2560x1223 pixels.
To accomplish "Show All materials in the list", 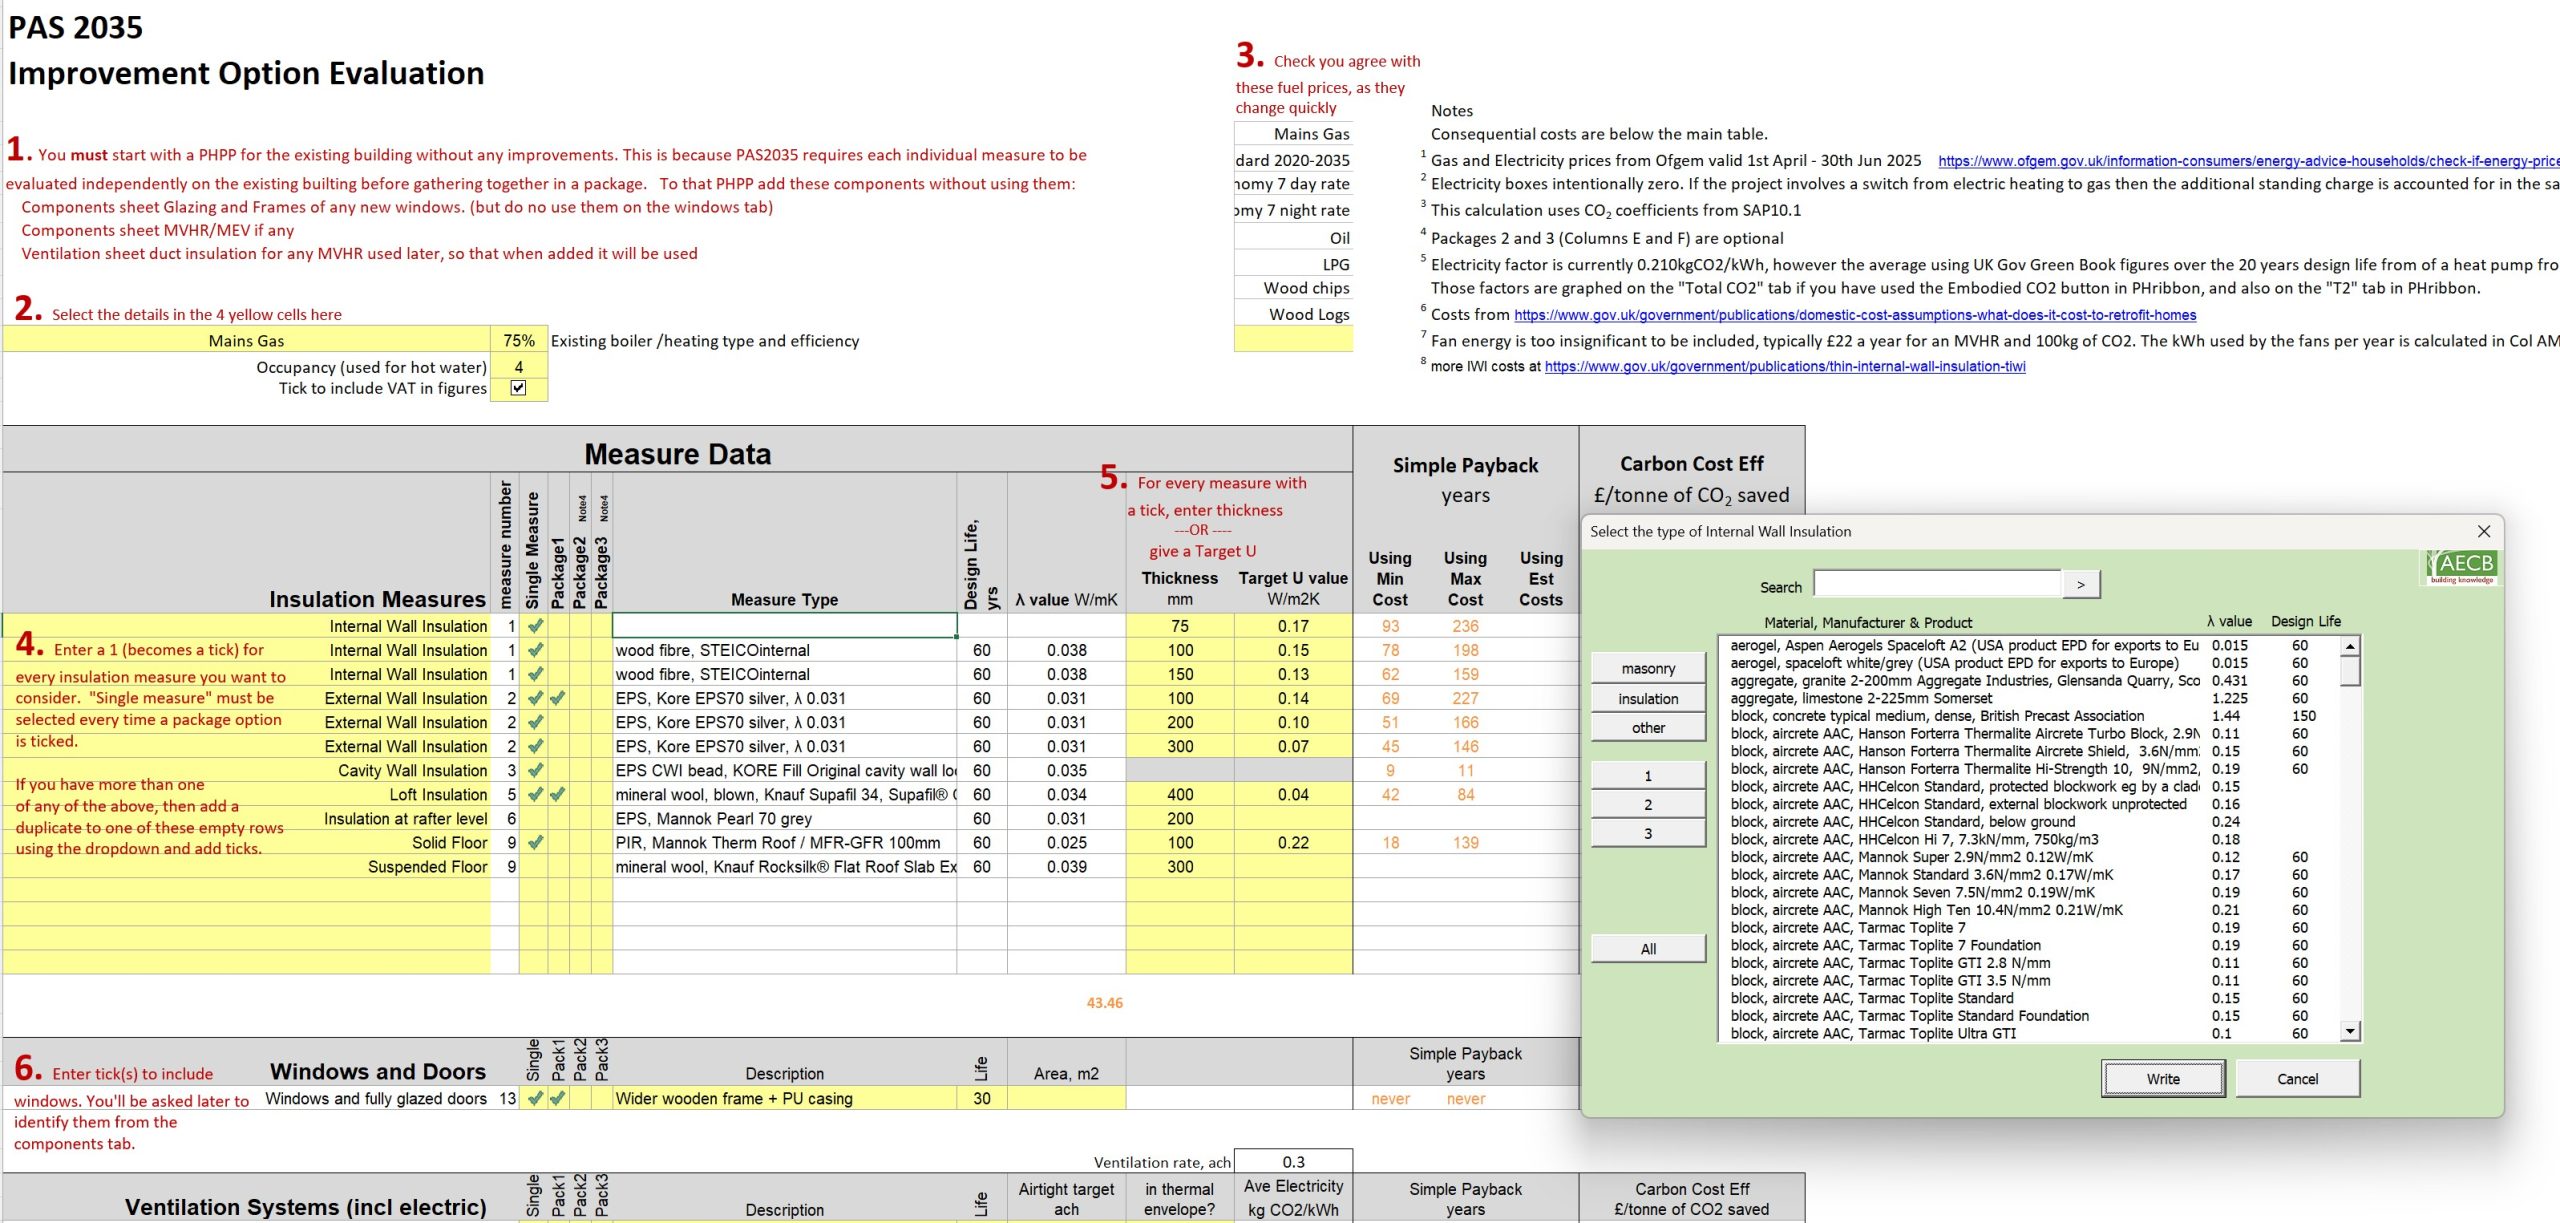I will [x=1648, y=948].
